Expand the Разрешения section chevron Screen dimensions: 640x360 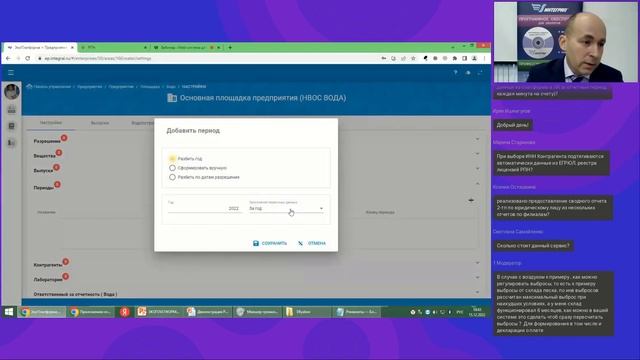(477, 139)
